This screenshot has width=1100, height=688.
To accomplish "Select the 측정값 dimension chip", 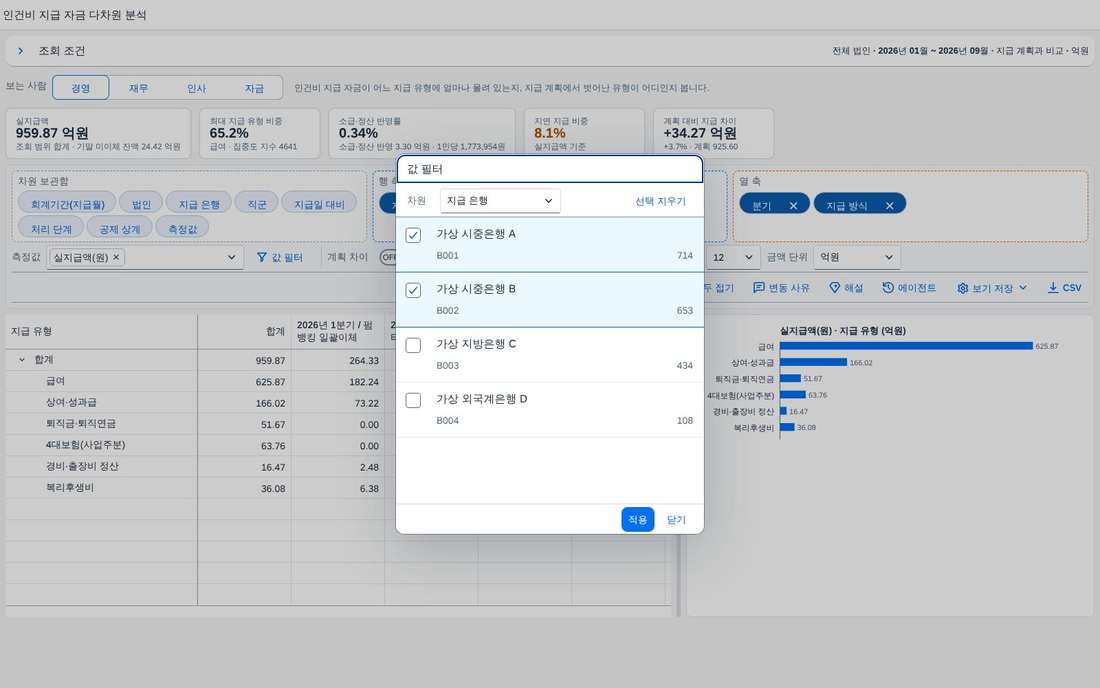I will (182, 229).
